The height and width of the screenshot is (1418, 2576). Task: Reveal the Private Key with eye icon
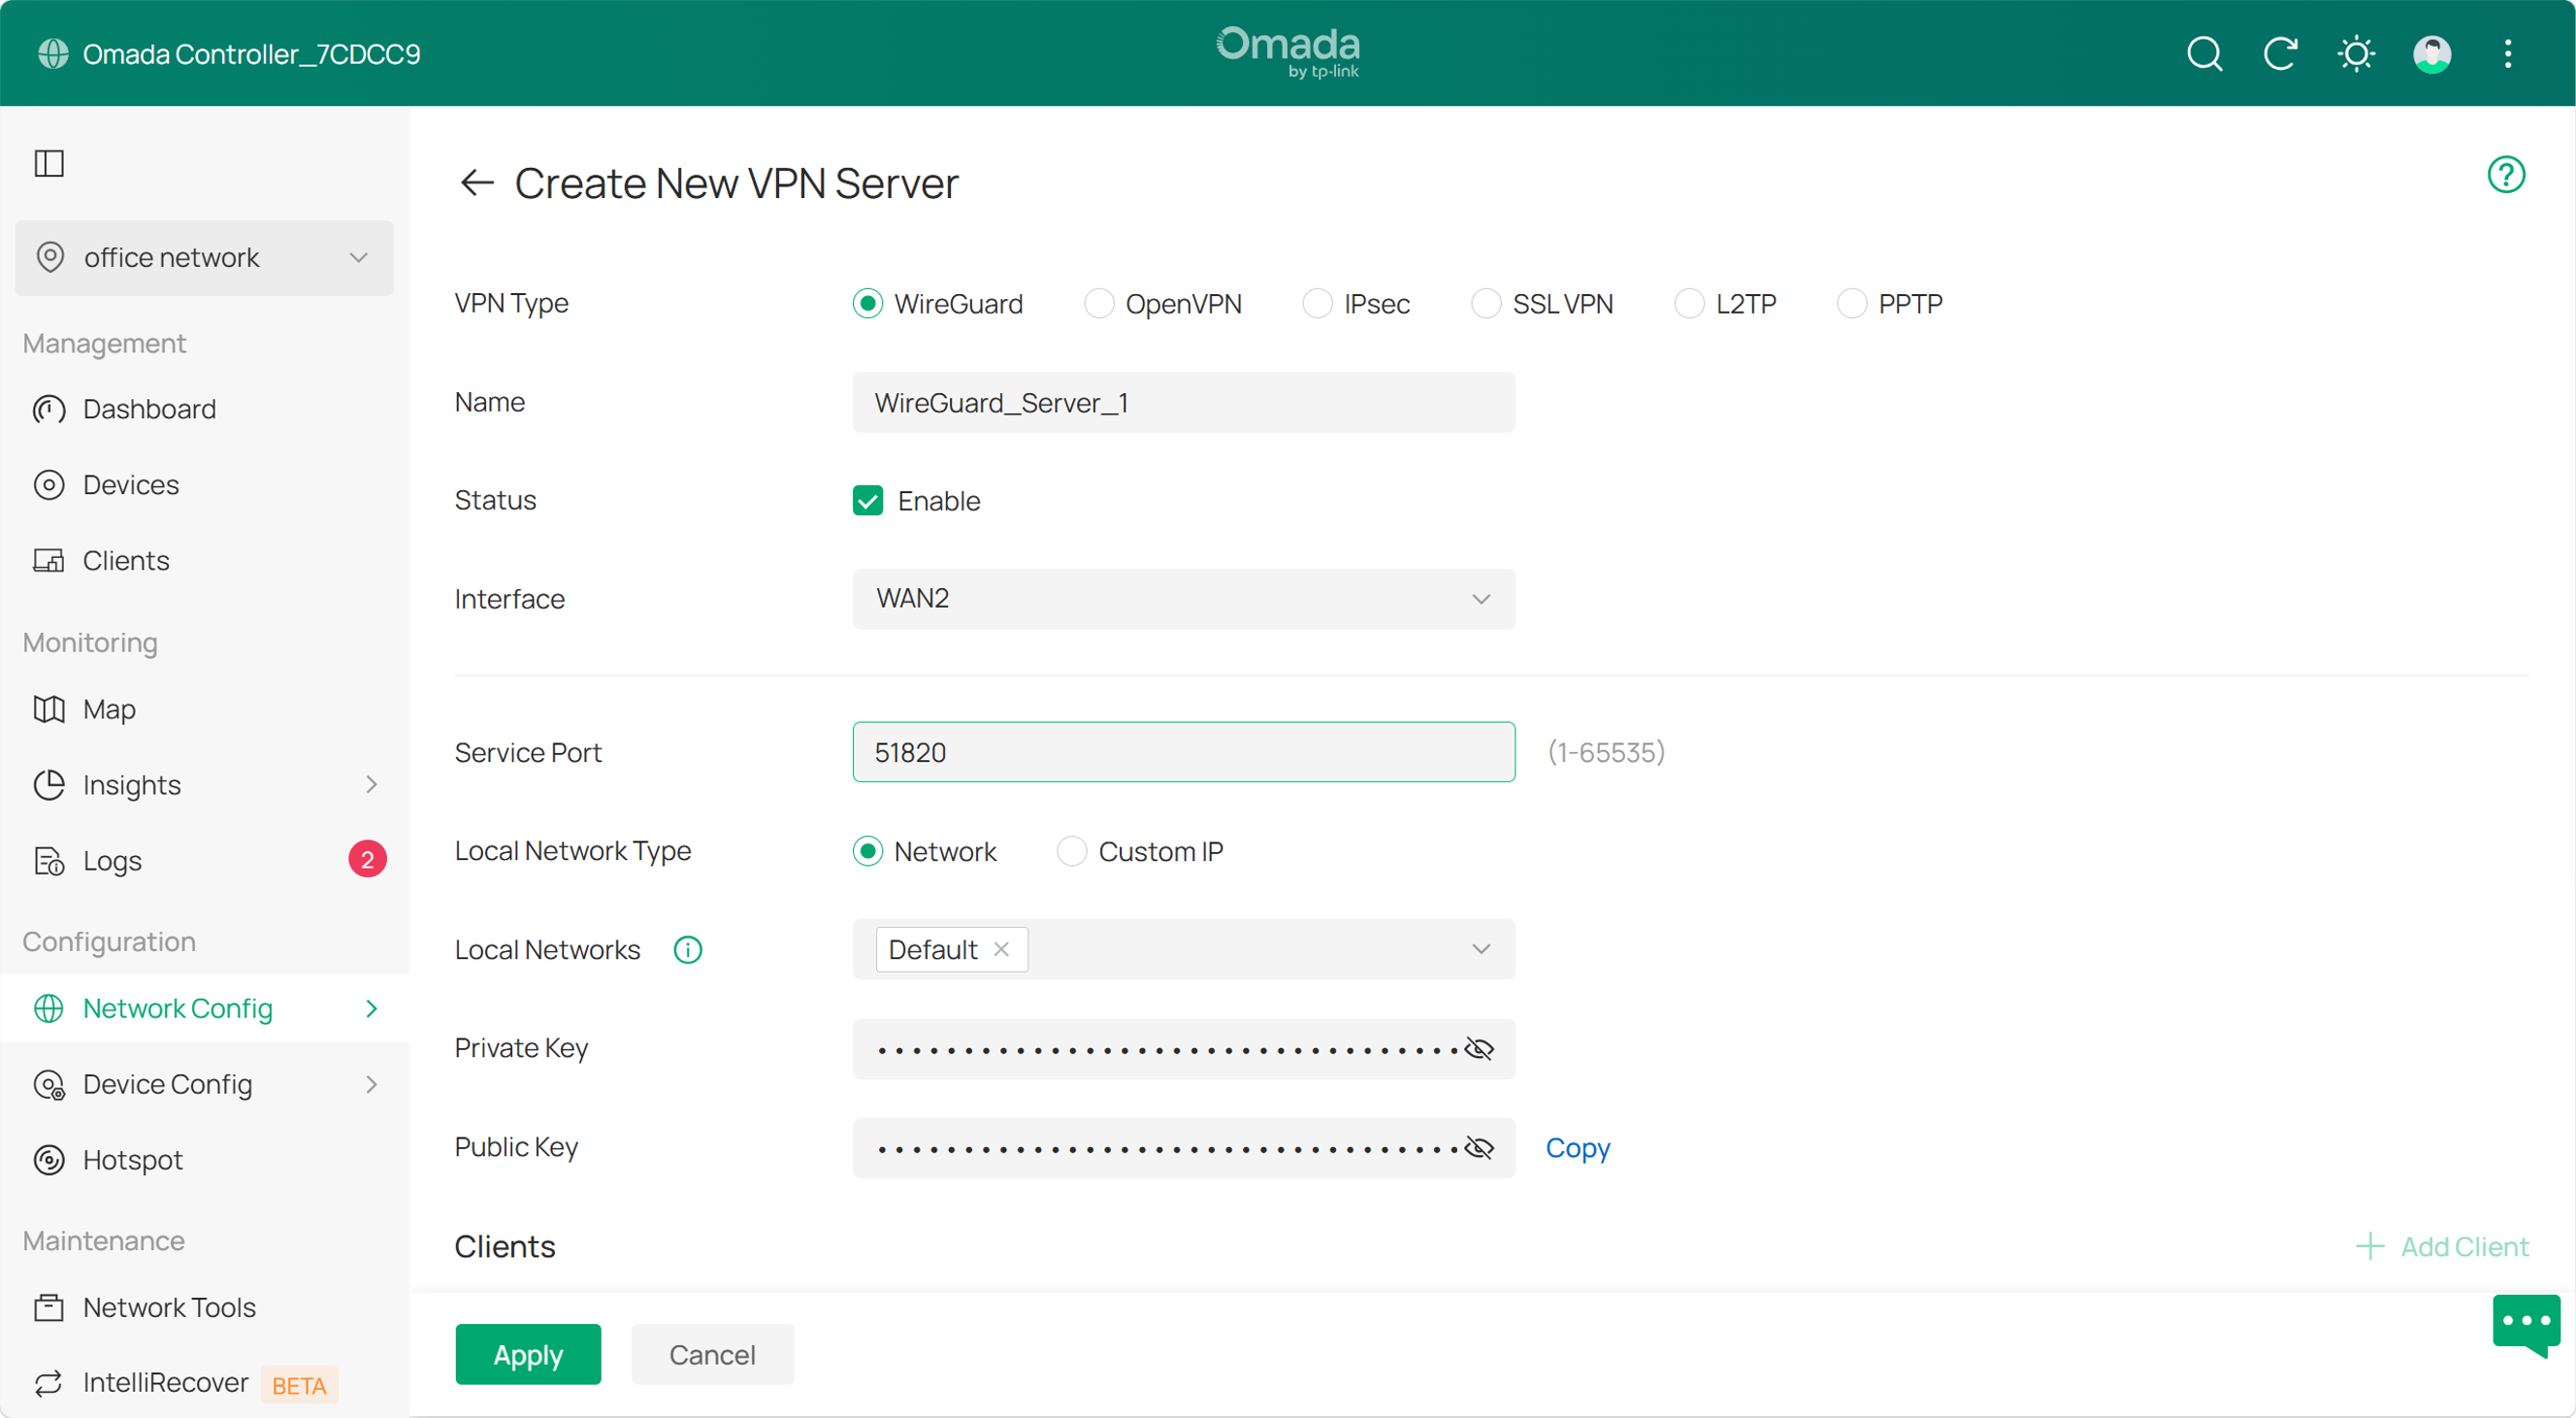[x=1479, y=1048]
